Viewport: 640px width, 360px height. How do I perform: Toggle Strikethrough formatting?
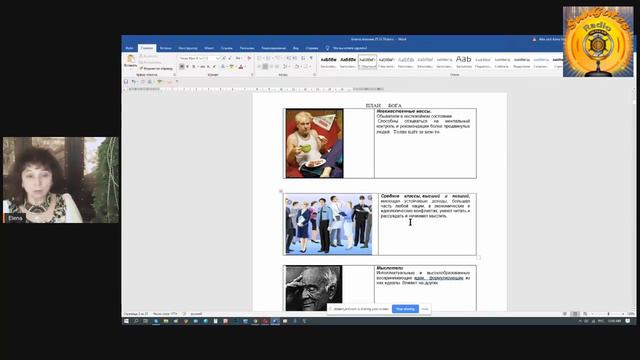point(202,67)
